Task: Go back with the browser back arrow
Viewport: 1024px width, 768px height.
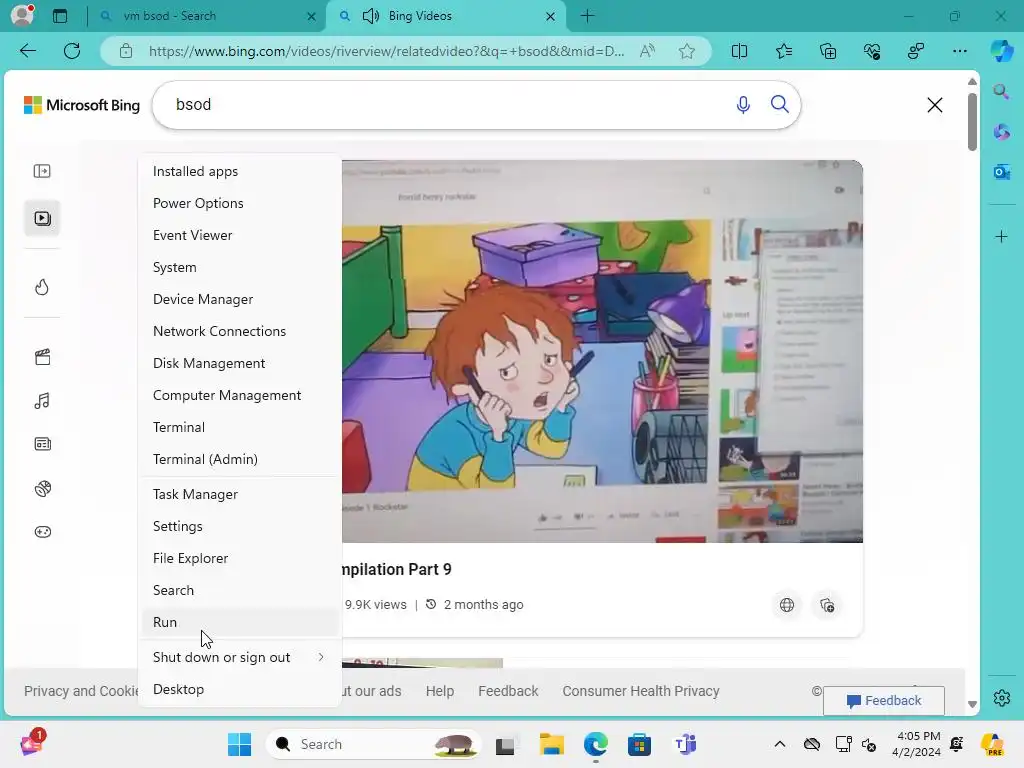Action: pyautogui.click(x=28, y=51)
